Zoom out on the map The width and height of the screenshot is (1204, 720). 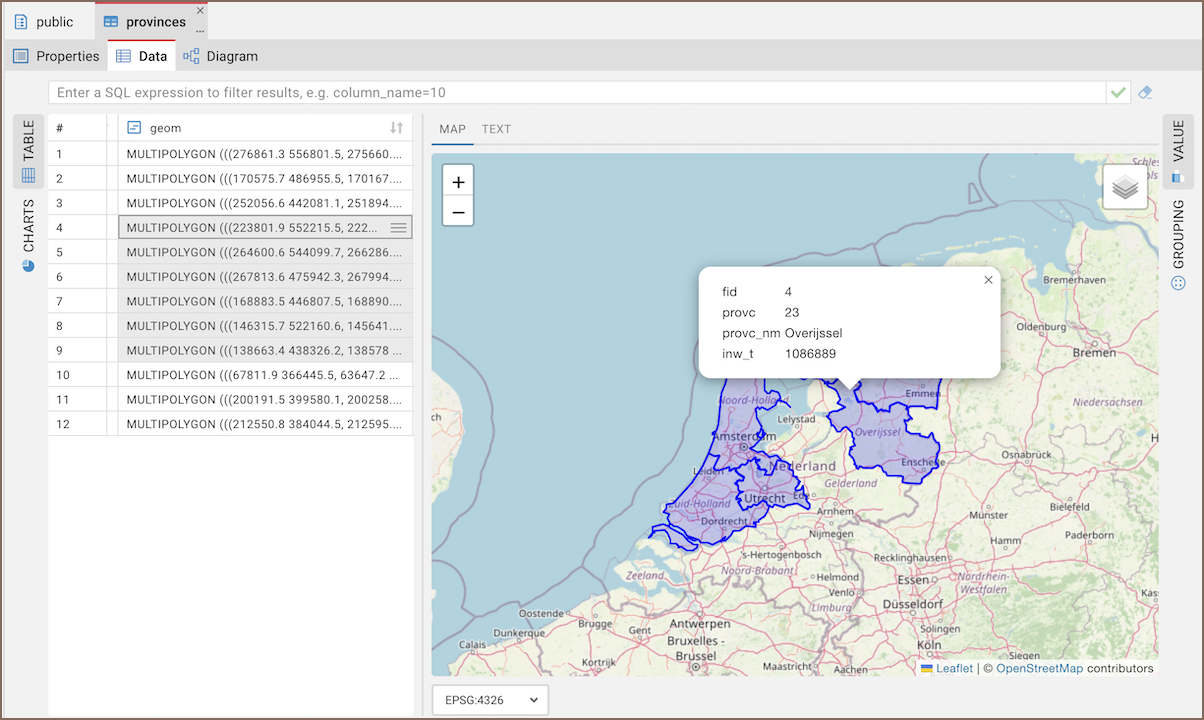[x=458, y=211]
